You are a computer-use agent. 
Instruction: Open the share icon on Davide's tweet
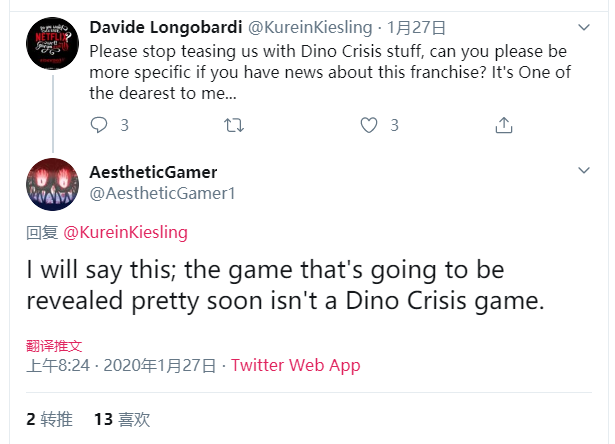tap(504, 125)
